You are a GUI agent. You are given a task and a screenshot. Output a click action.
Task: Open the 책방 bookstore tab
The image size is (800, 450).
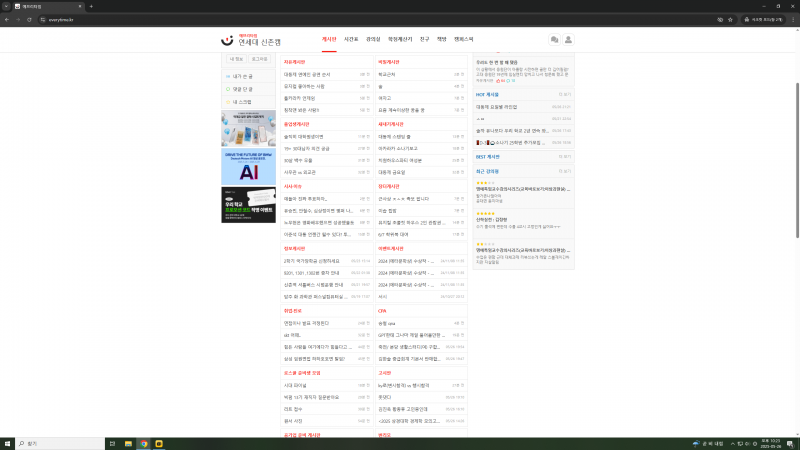(442, 39)
